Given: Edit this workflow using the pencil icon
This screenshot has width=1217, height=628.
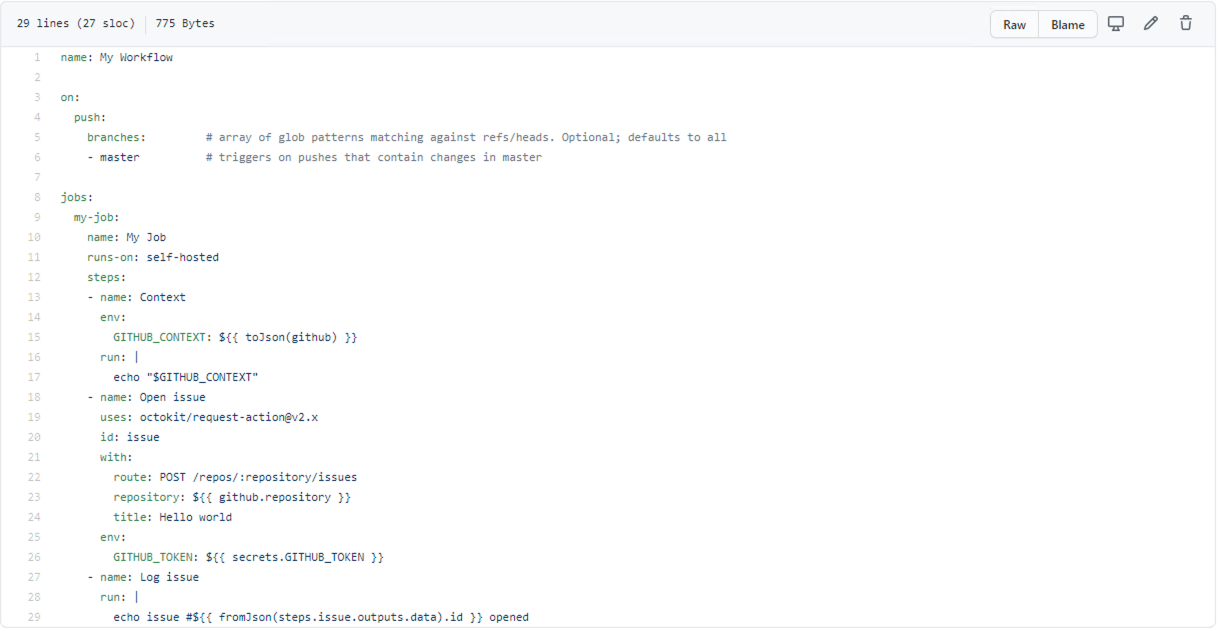Looking at the screenshot, I should coord(1150,23).
